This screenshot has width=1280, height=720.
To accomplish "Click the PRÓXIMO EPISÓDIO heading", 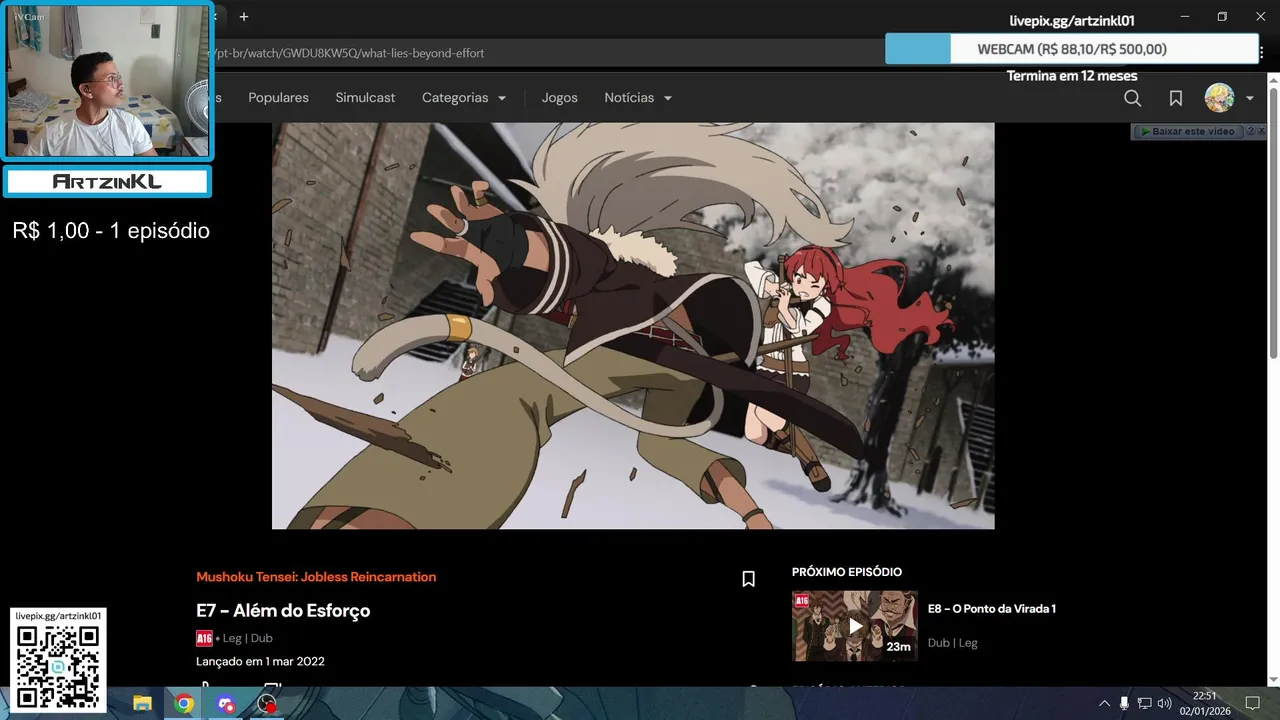I will (x=847, y=572).
